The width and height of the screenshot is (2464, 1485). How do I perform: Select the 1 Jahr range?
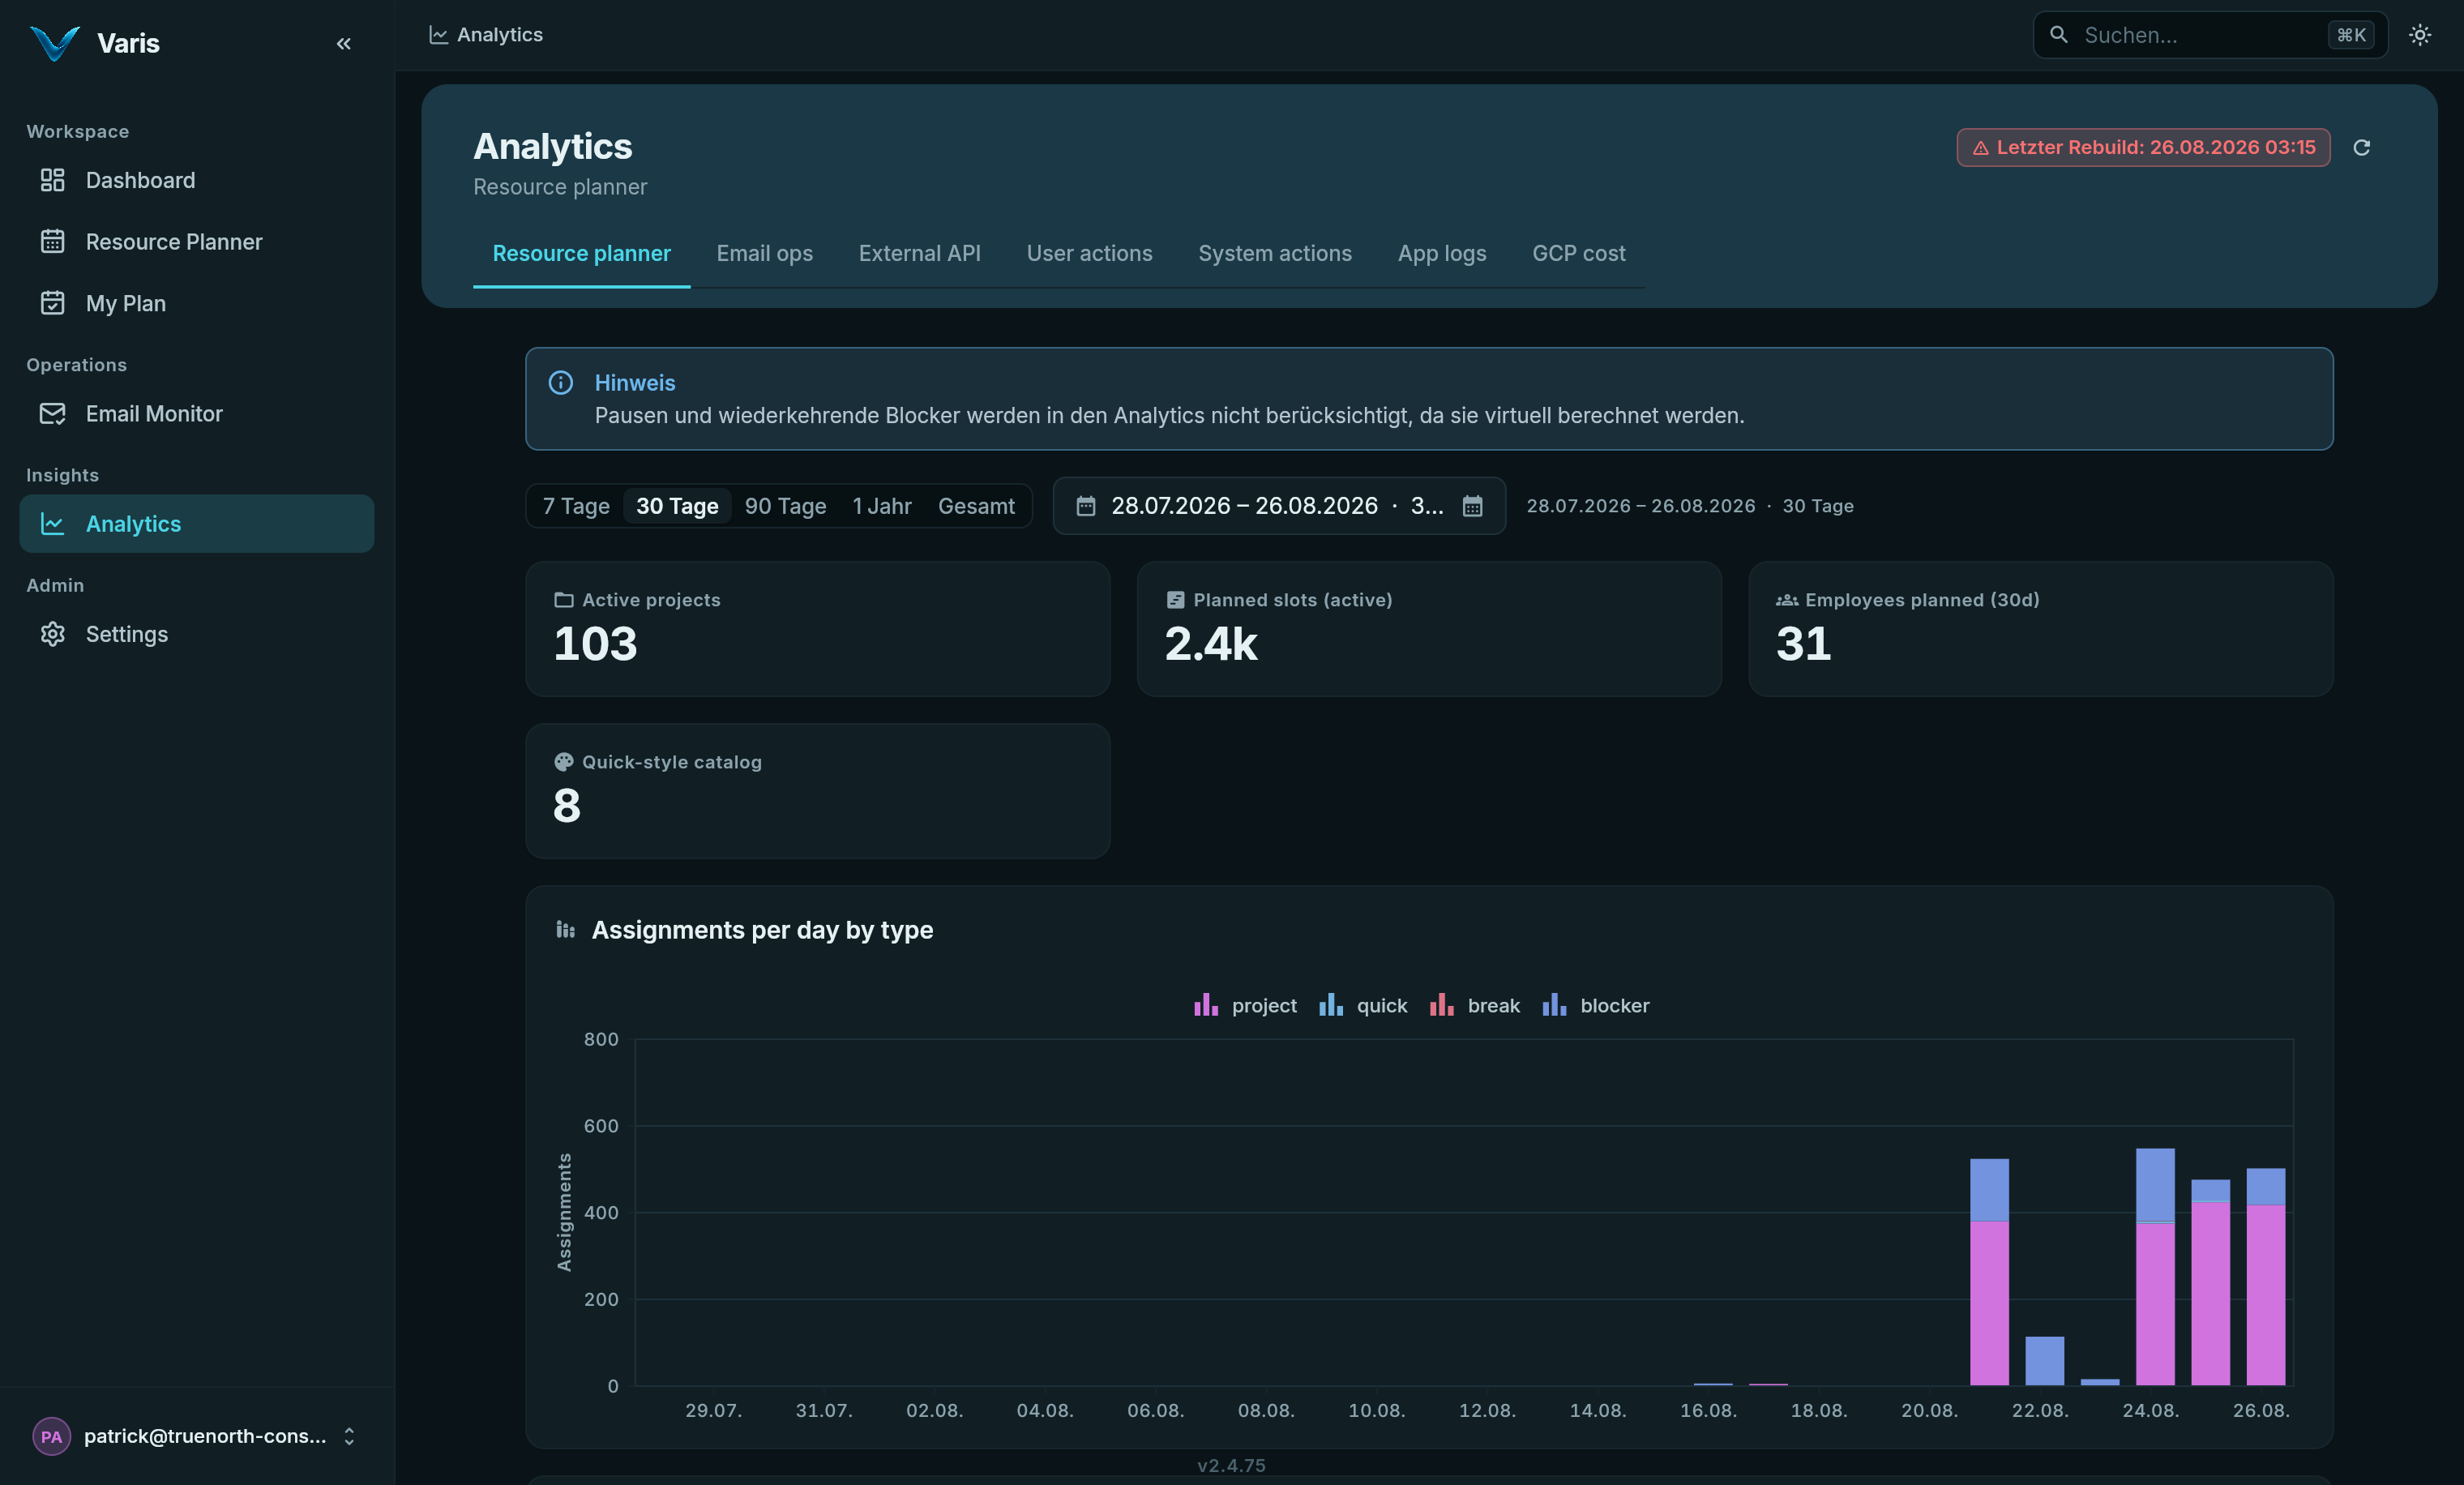(x=881, y=506)
